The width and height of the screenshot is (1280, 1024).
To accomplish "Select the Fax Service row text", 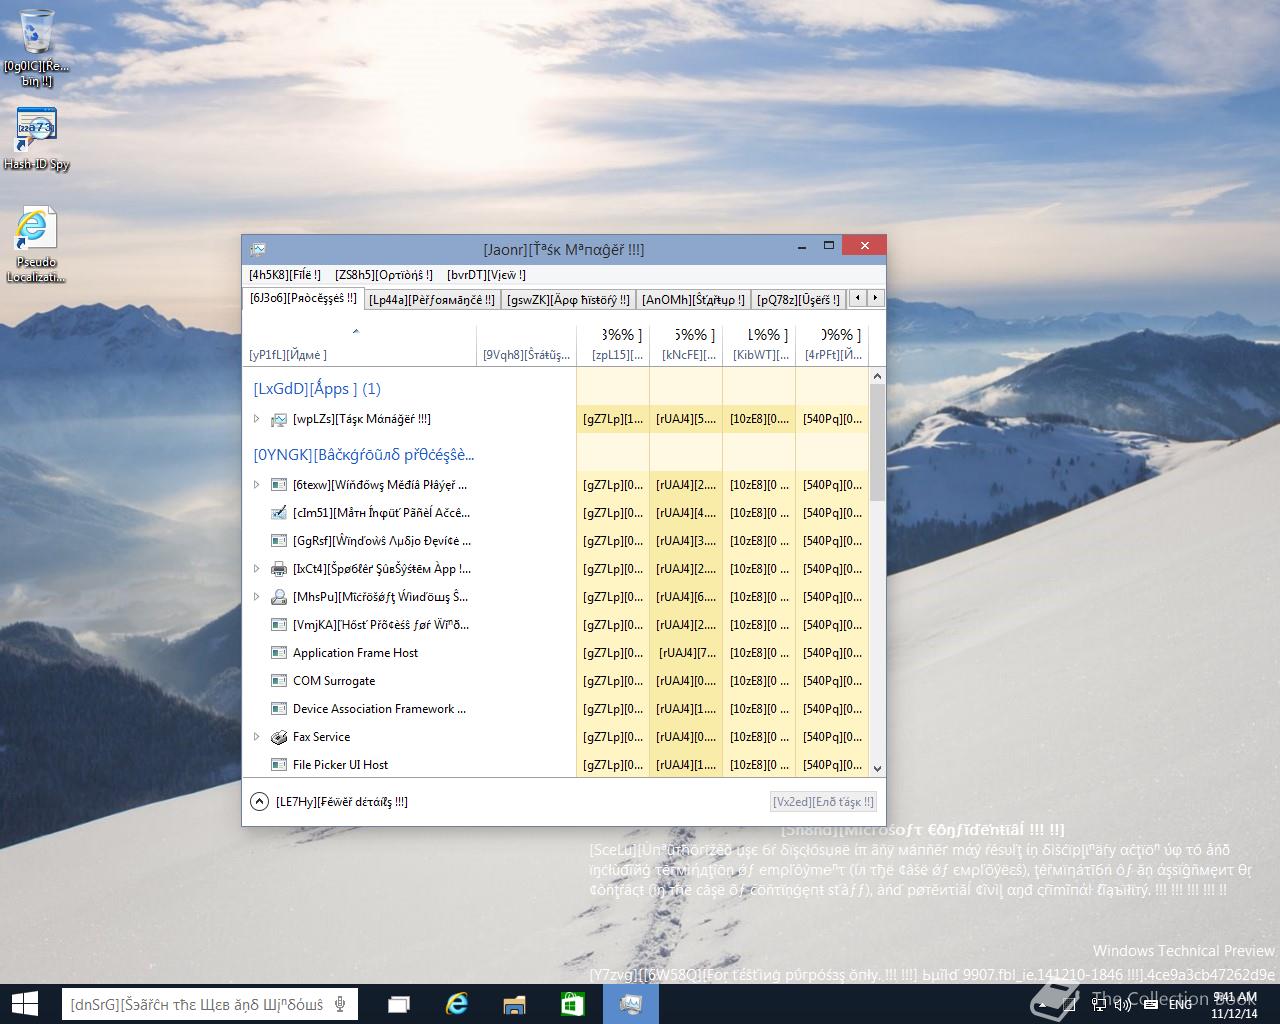I will coord(321,737).
